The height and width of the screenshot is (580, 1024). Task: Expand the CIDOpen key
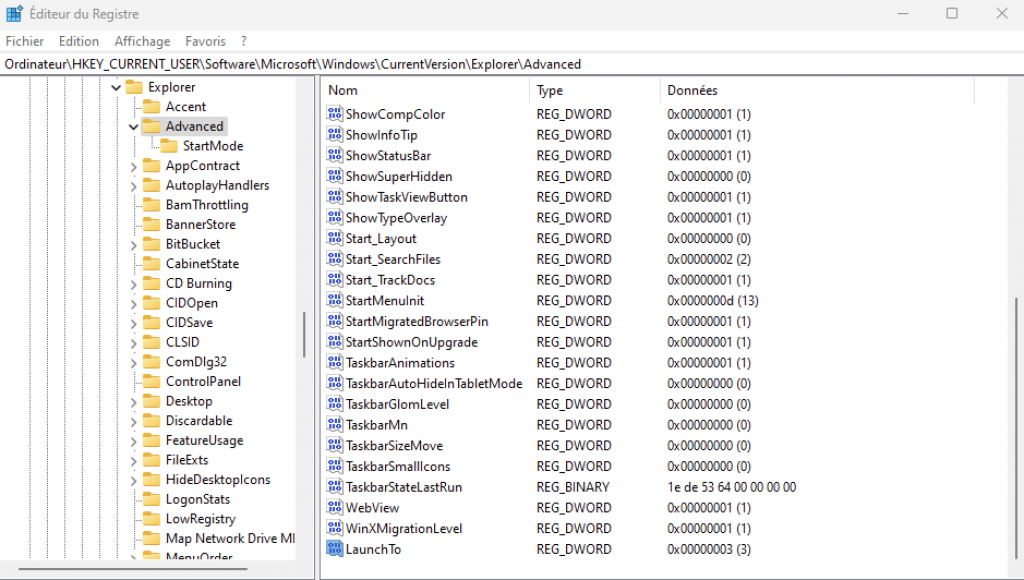coord(134,304)
